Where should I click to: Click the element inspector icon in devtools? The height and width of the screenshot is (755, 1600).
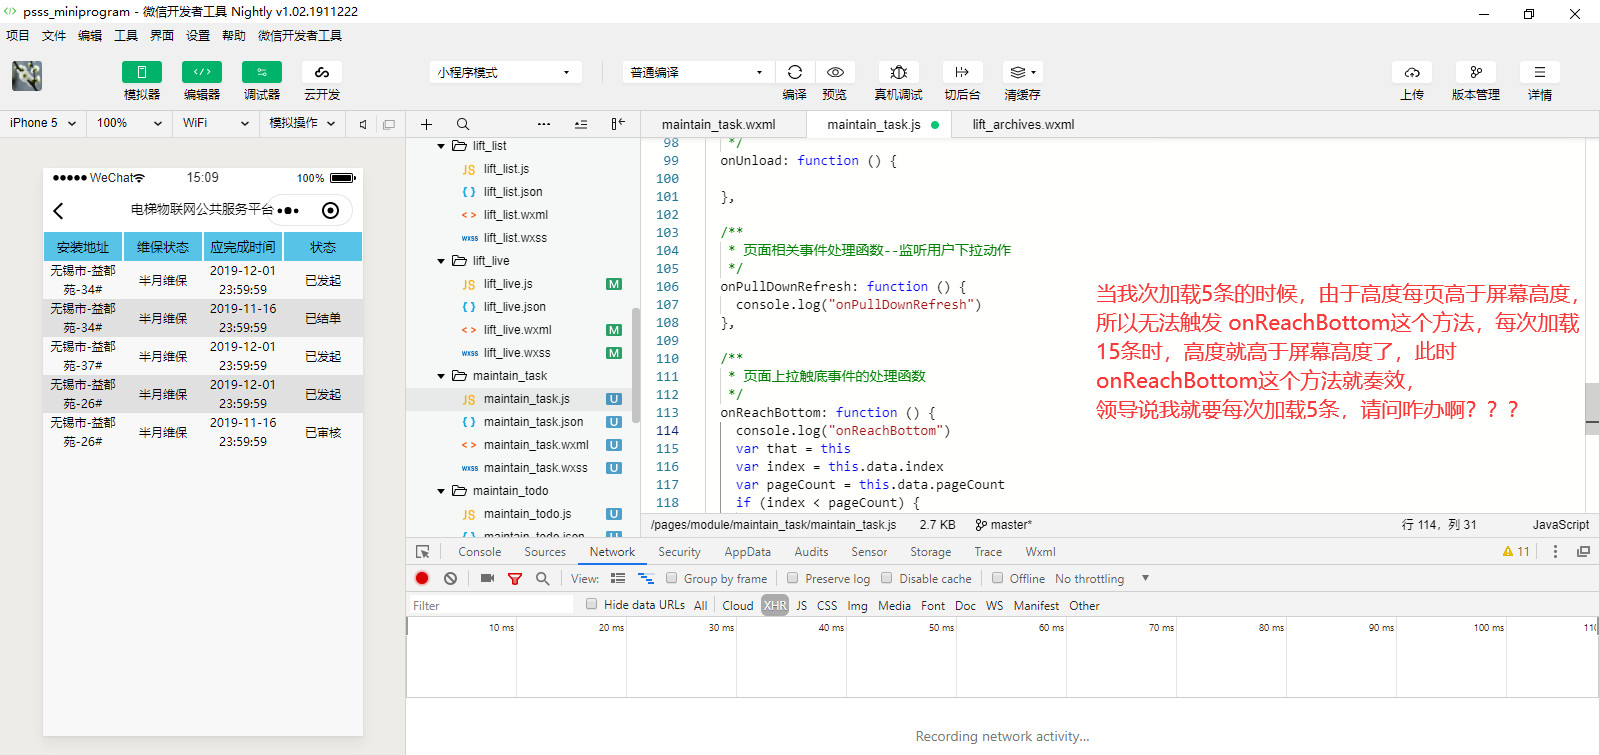click(x=423, y=552)
